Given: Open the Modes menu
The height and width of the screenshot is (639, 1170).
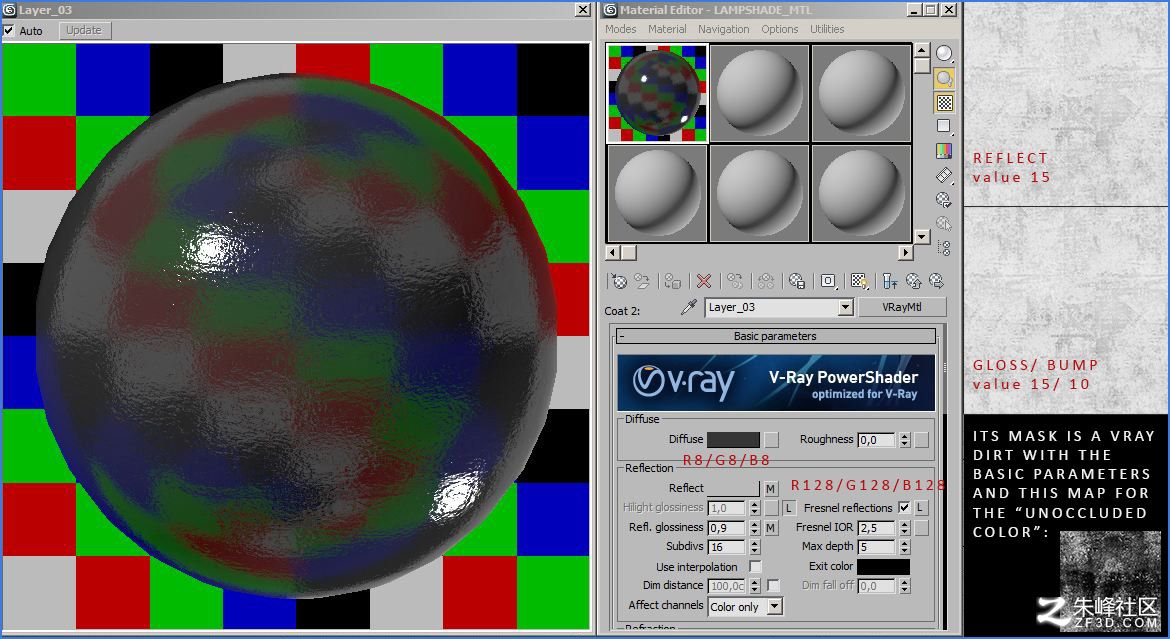Looking at the screenshot, I should pyautogui.click(x=621, y=29).
